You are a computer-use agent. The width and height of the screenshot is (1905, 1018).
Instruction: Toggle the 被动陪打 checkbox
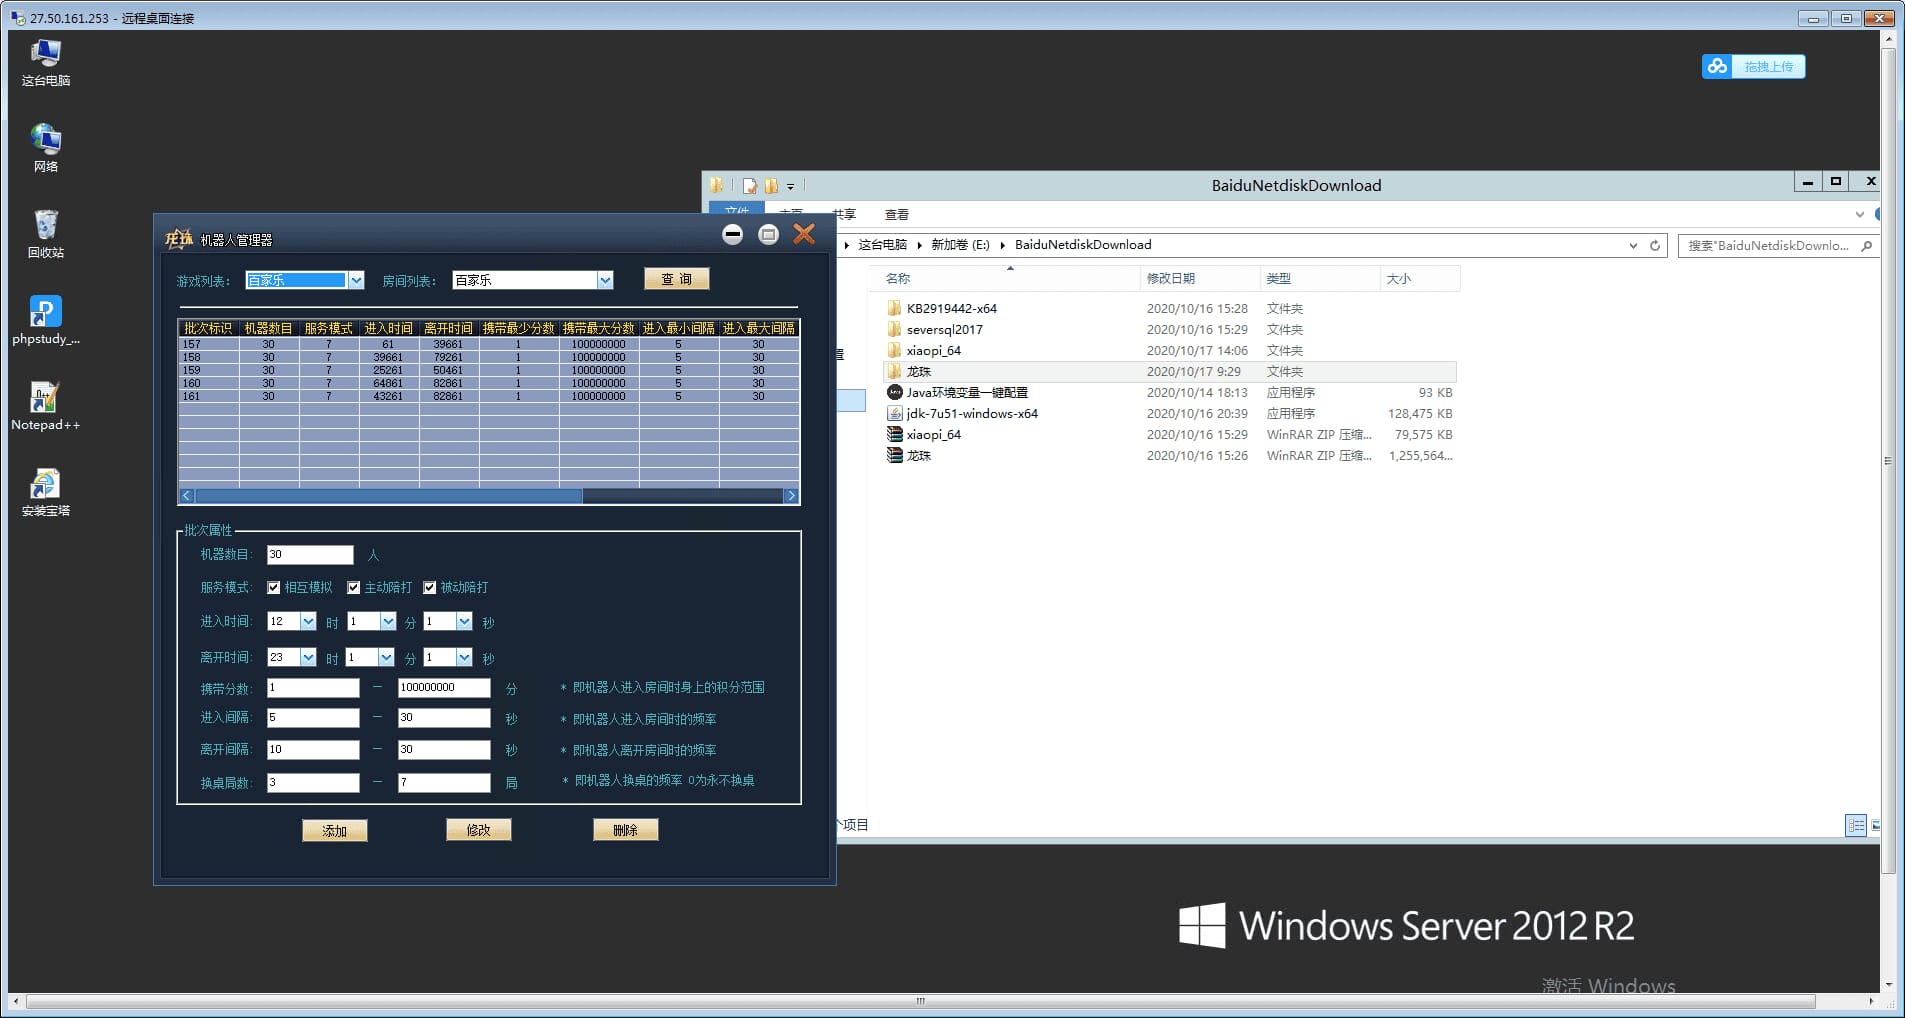click(430, 588)
